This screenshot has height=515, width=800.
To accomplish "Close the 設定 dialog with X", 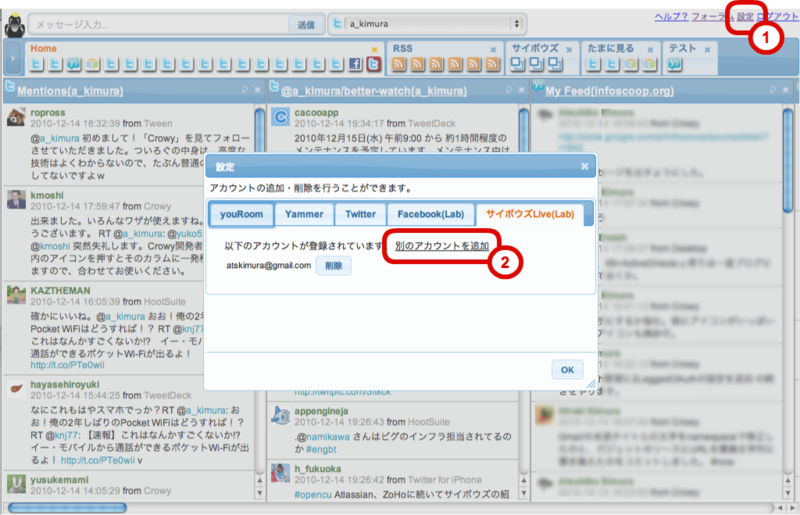I will [x=585, y=166].
